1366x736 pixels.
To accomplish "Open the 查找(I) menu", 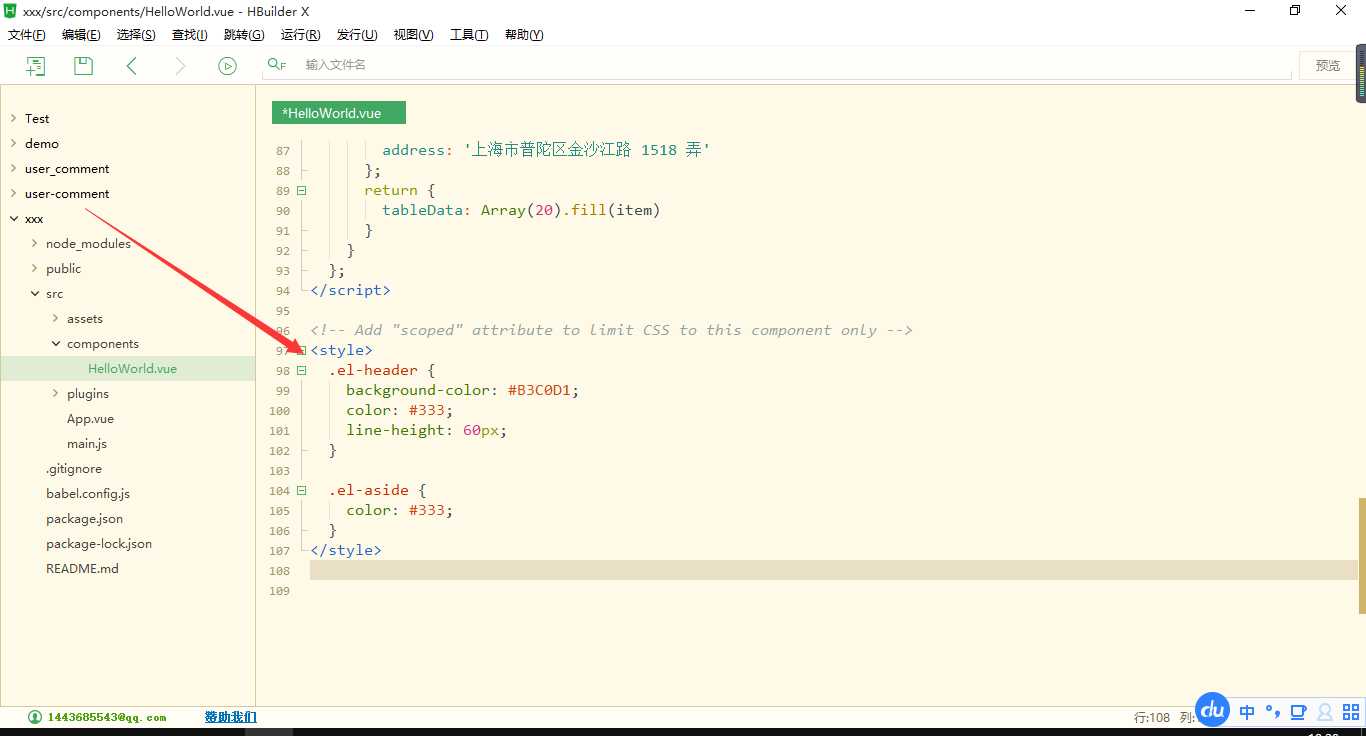I will pos(190,35).
